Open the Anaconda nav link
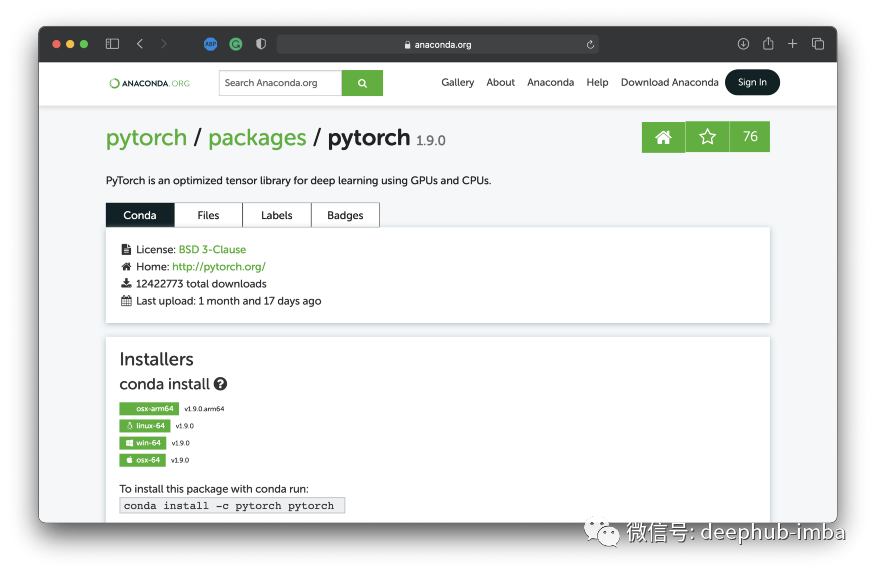The height and width of the screenshot is (573, 875). click(x=550, y=82)
